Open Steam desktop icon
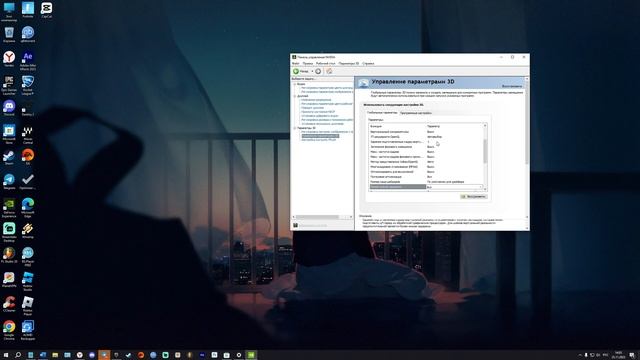The image size is (640, 360). point(9,157)
